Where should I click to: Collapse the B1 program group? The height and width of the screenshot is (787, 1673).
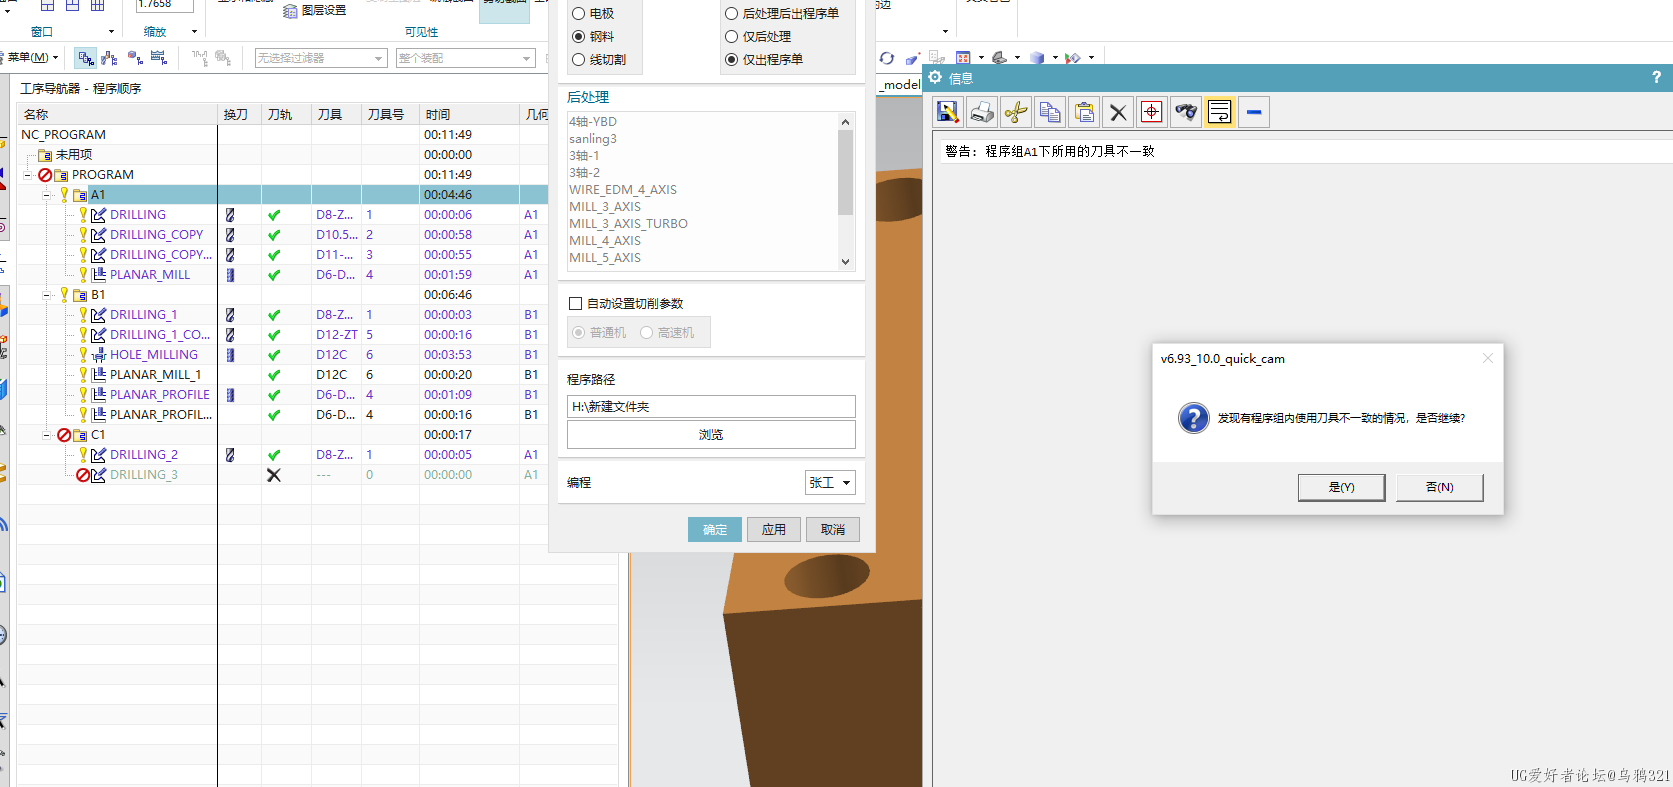(47, 295)
